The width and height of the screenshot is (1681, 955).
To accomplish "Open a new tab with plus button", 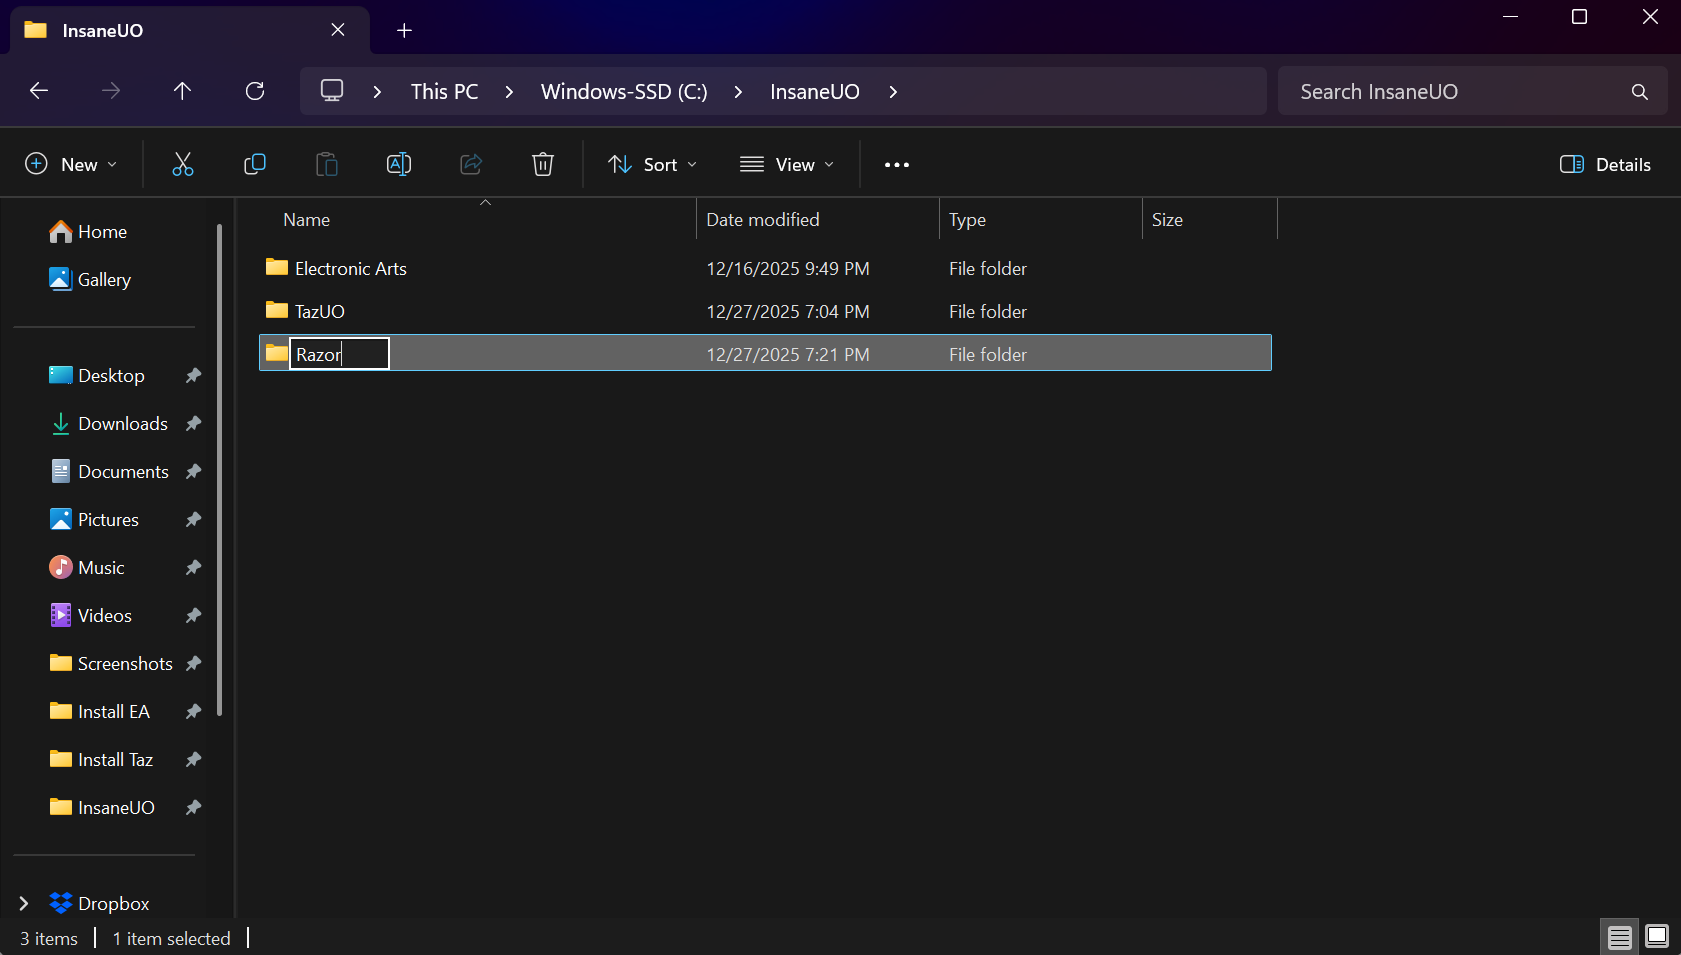I will pyautogui.click(x=404, y=30).
